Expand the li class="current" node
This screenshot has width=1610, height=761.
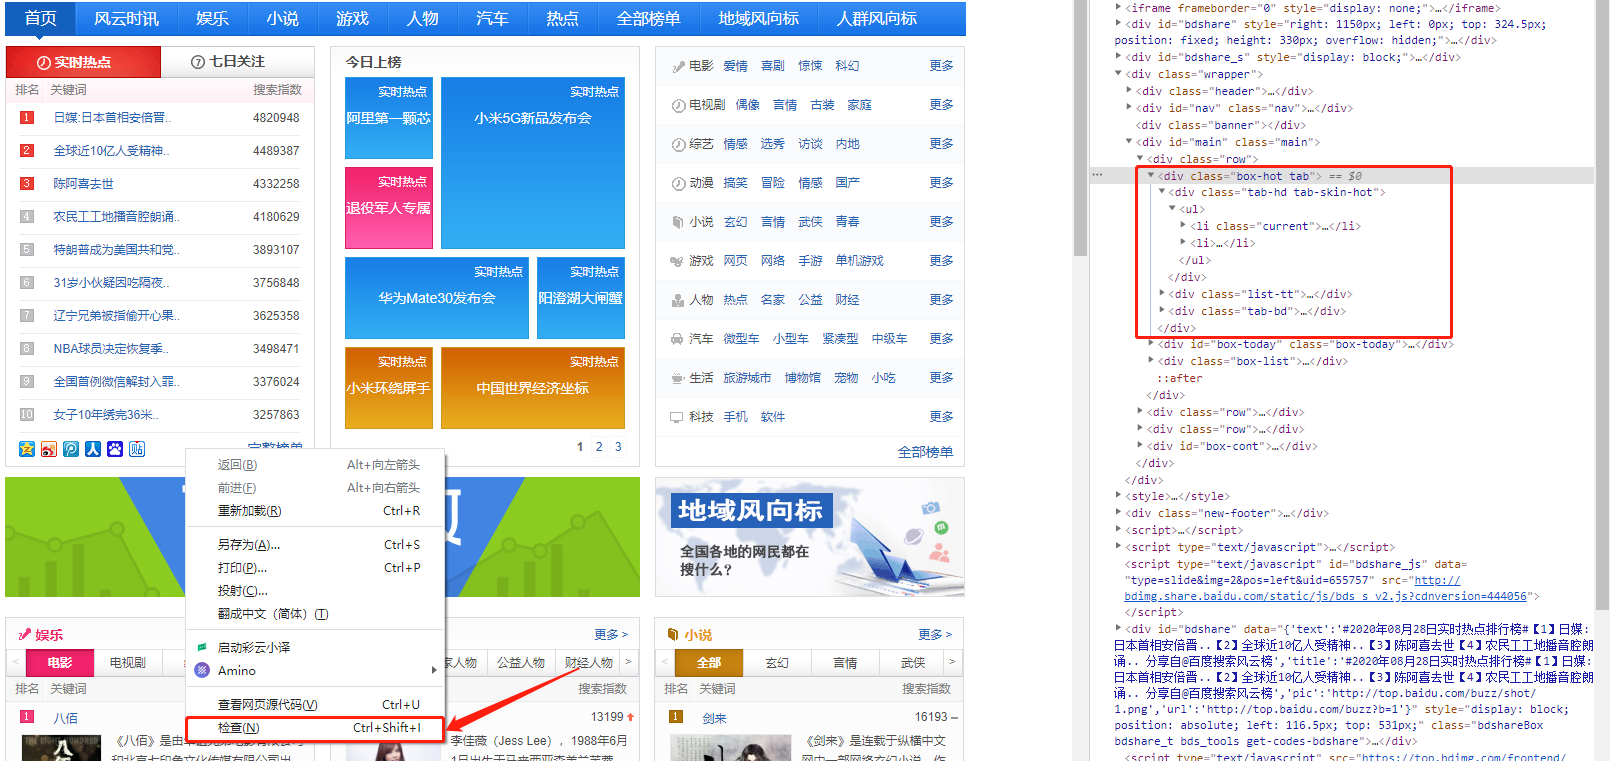pos(1183,226)
